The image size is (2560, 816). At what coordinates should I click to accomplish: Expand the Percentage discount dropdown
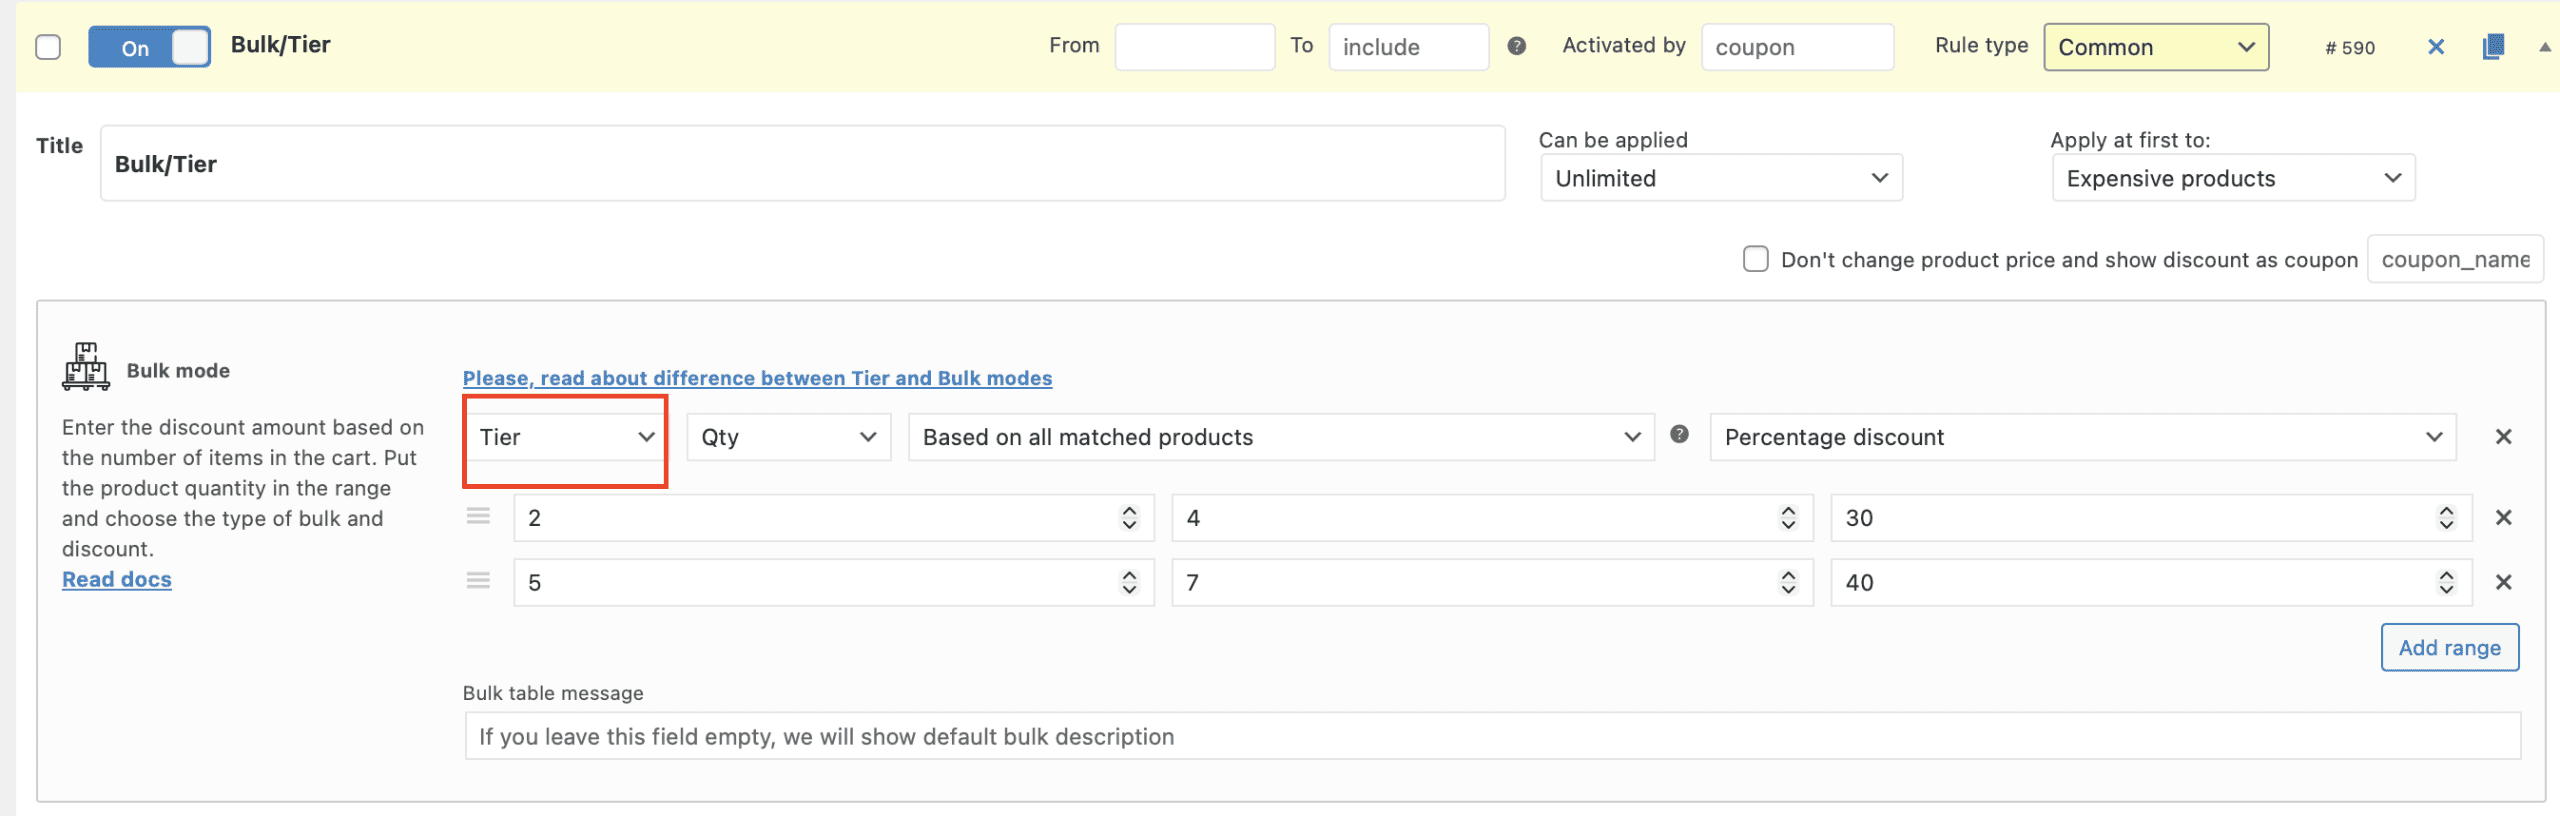click(2082, 438)
